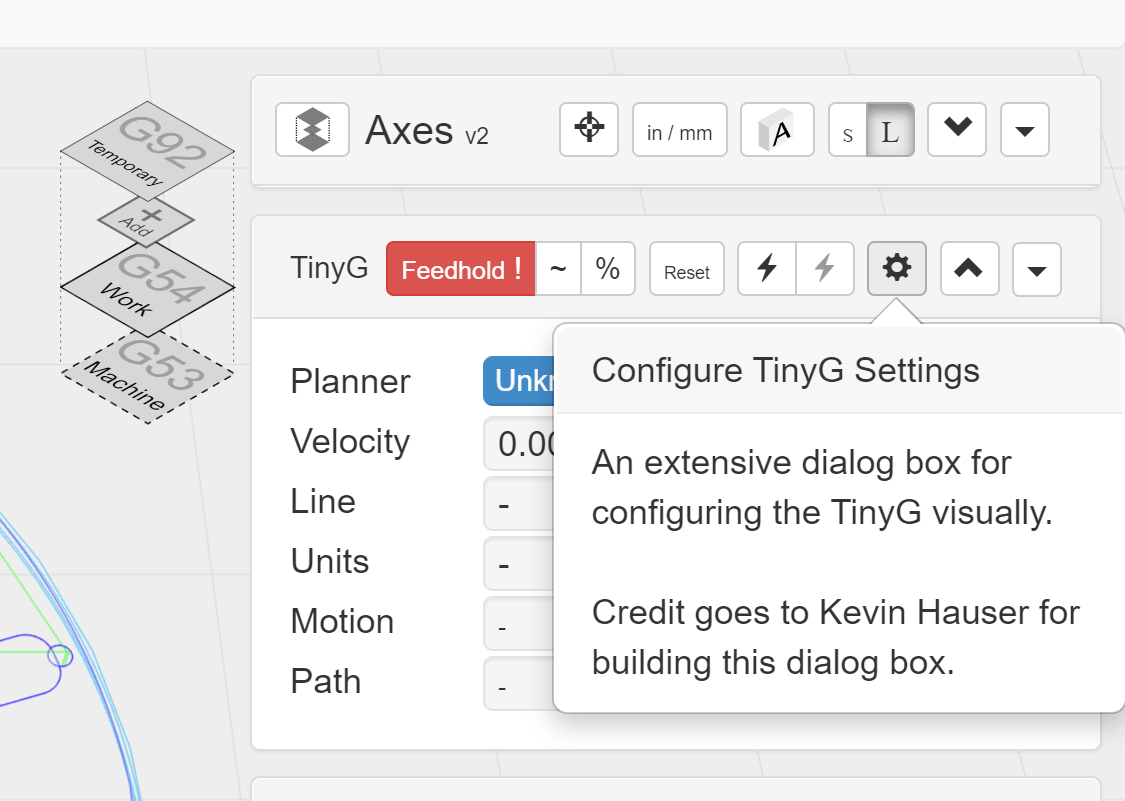Image resolution: width=1125 pixels, height=801 pixels.
Task: Click the tilde (~) resume button
Action: point(558,269)
